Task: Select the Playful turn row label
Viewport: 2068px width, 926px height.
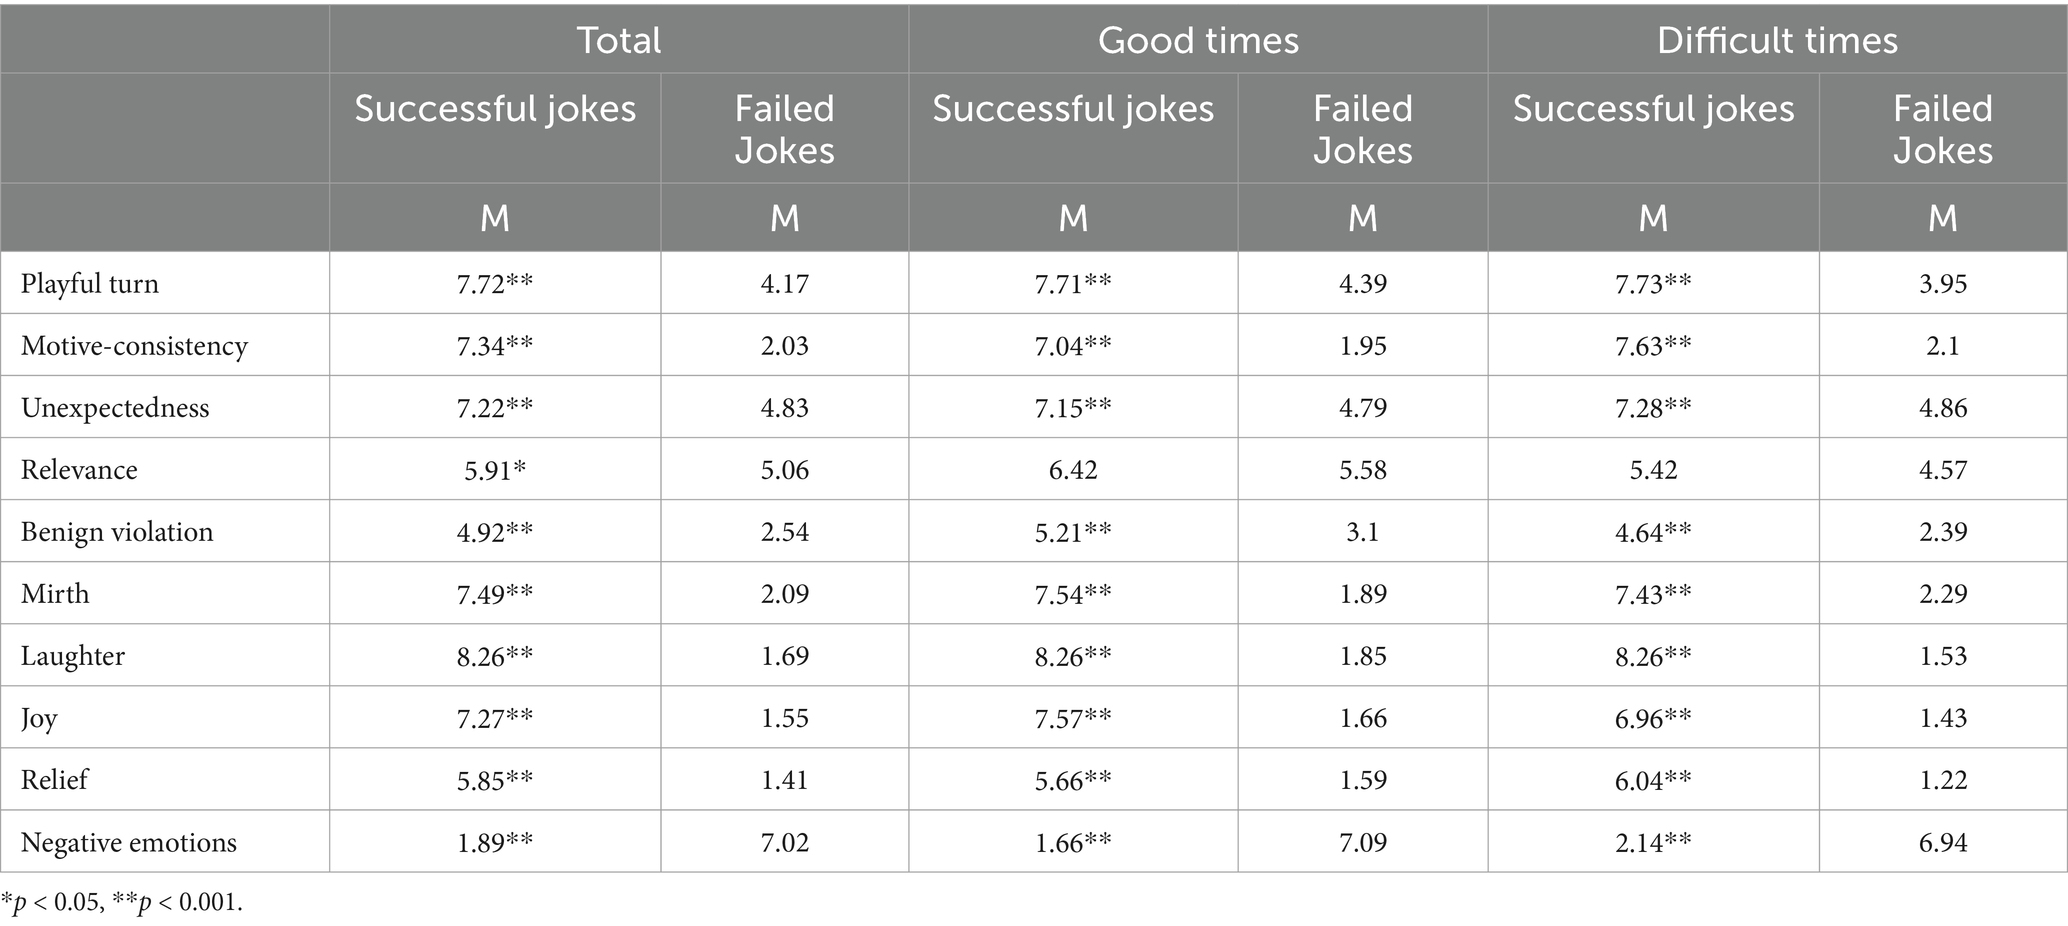Action: click(x=90, y=284)
